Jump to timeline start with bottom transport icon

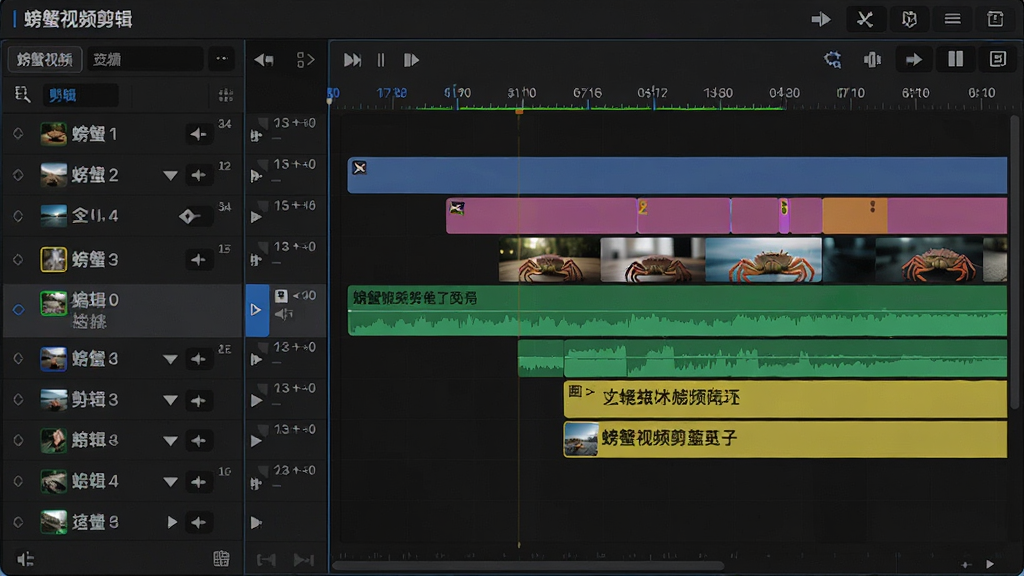(266, 560)
